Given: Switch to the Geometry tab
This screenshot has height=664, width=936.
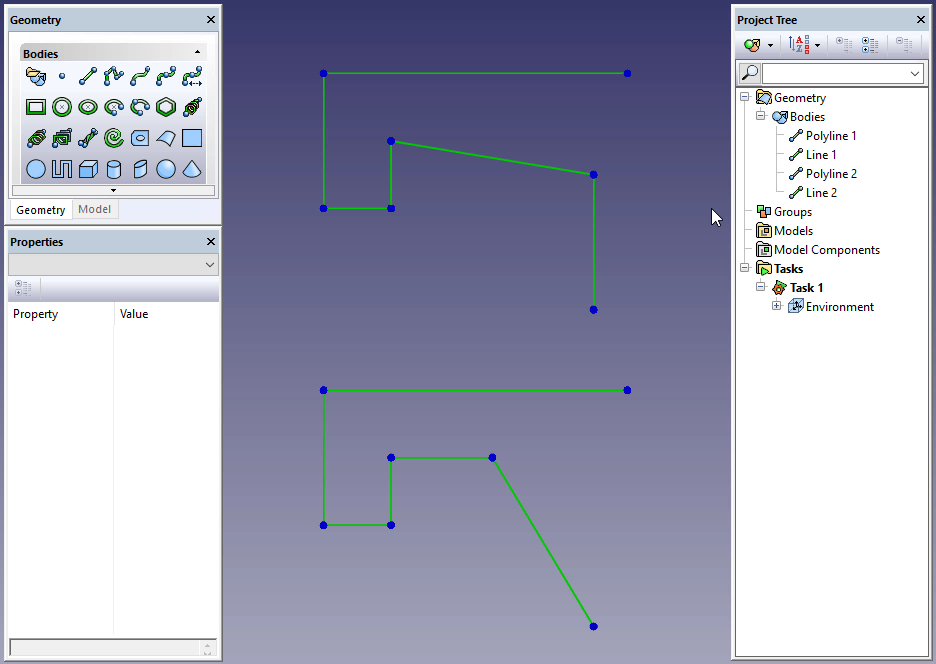Looking at the screenshot, I should click(40, 210).
